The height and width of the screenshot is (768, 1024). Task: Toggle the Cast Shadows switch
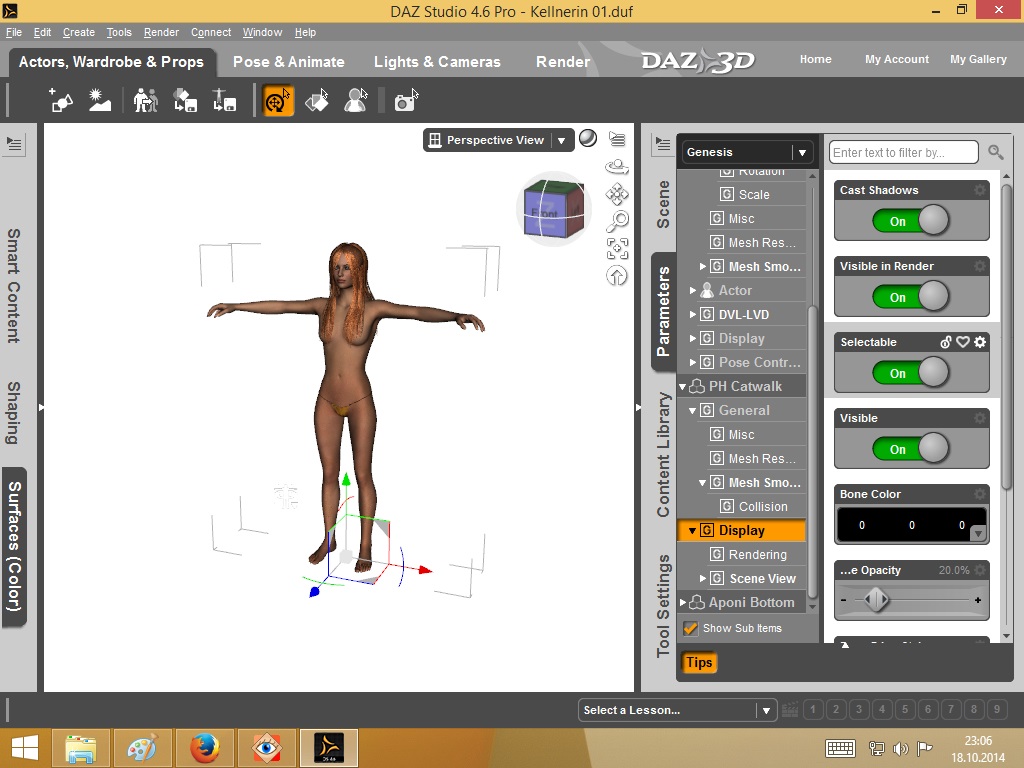[x=911, y=221]
